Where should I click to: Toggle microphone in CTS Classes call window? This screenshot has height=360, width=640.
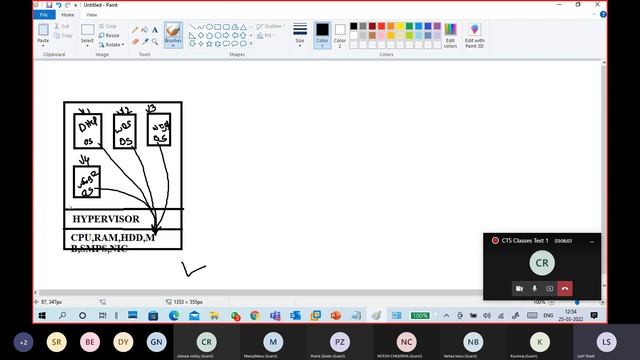tap(534, 289)
